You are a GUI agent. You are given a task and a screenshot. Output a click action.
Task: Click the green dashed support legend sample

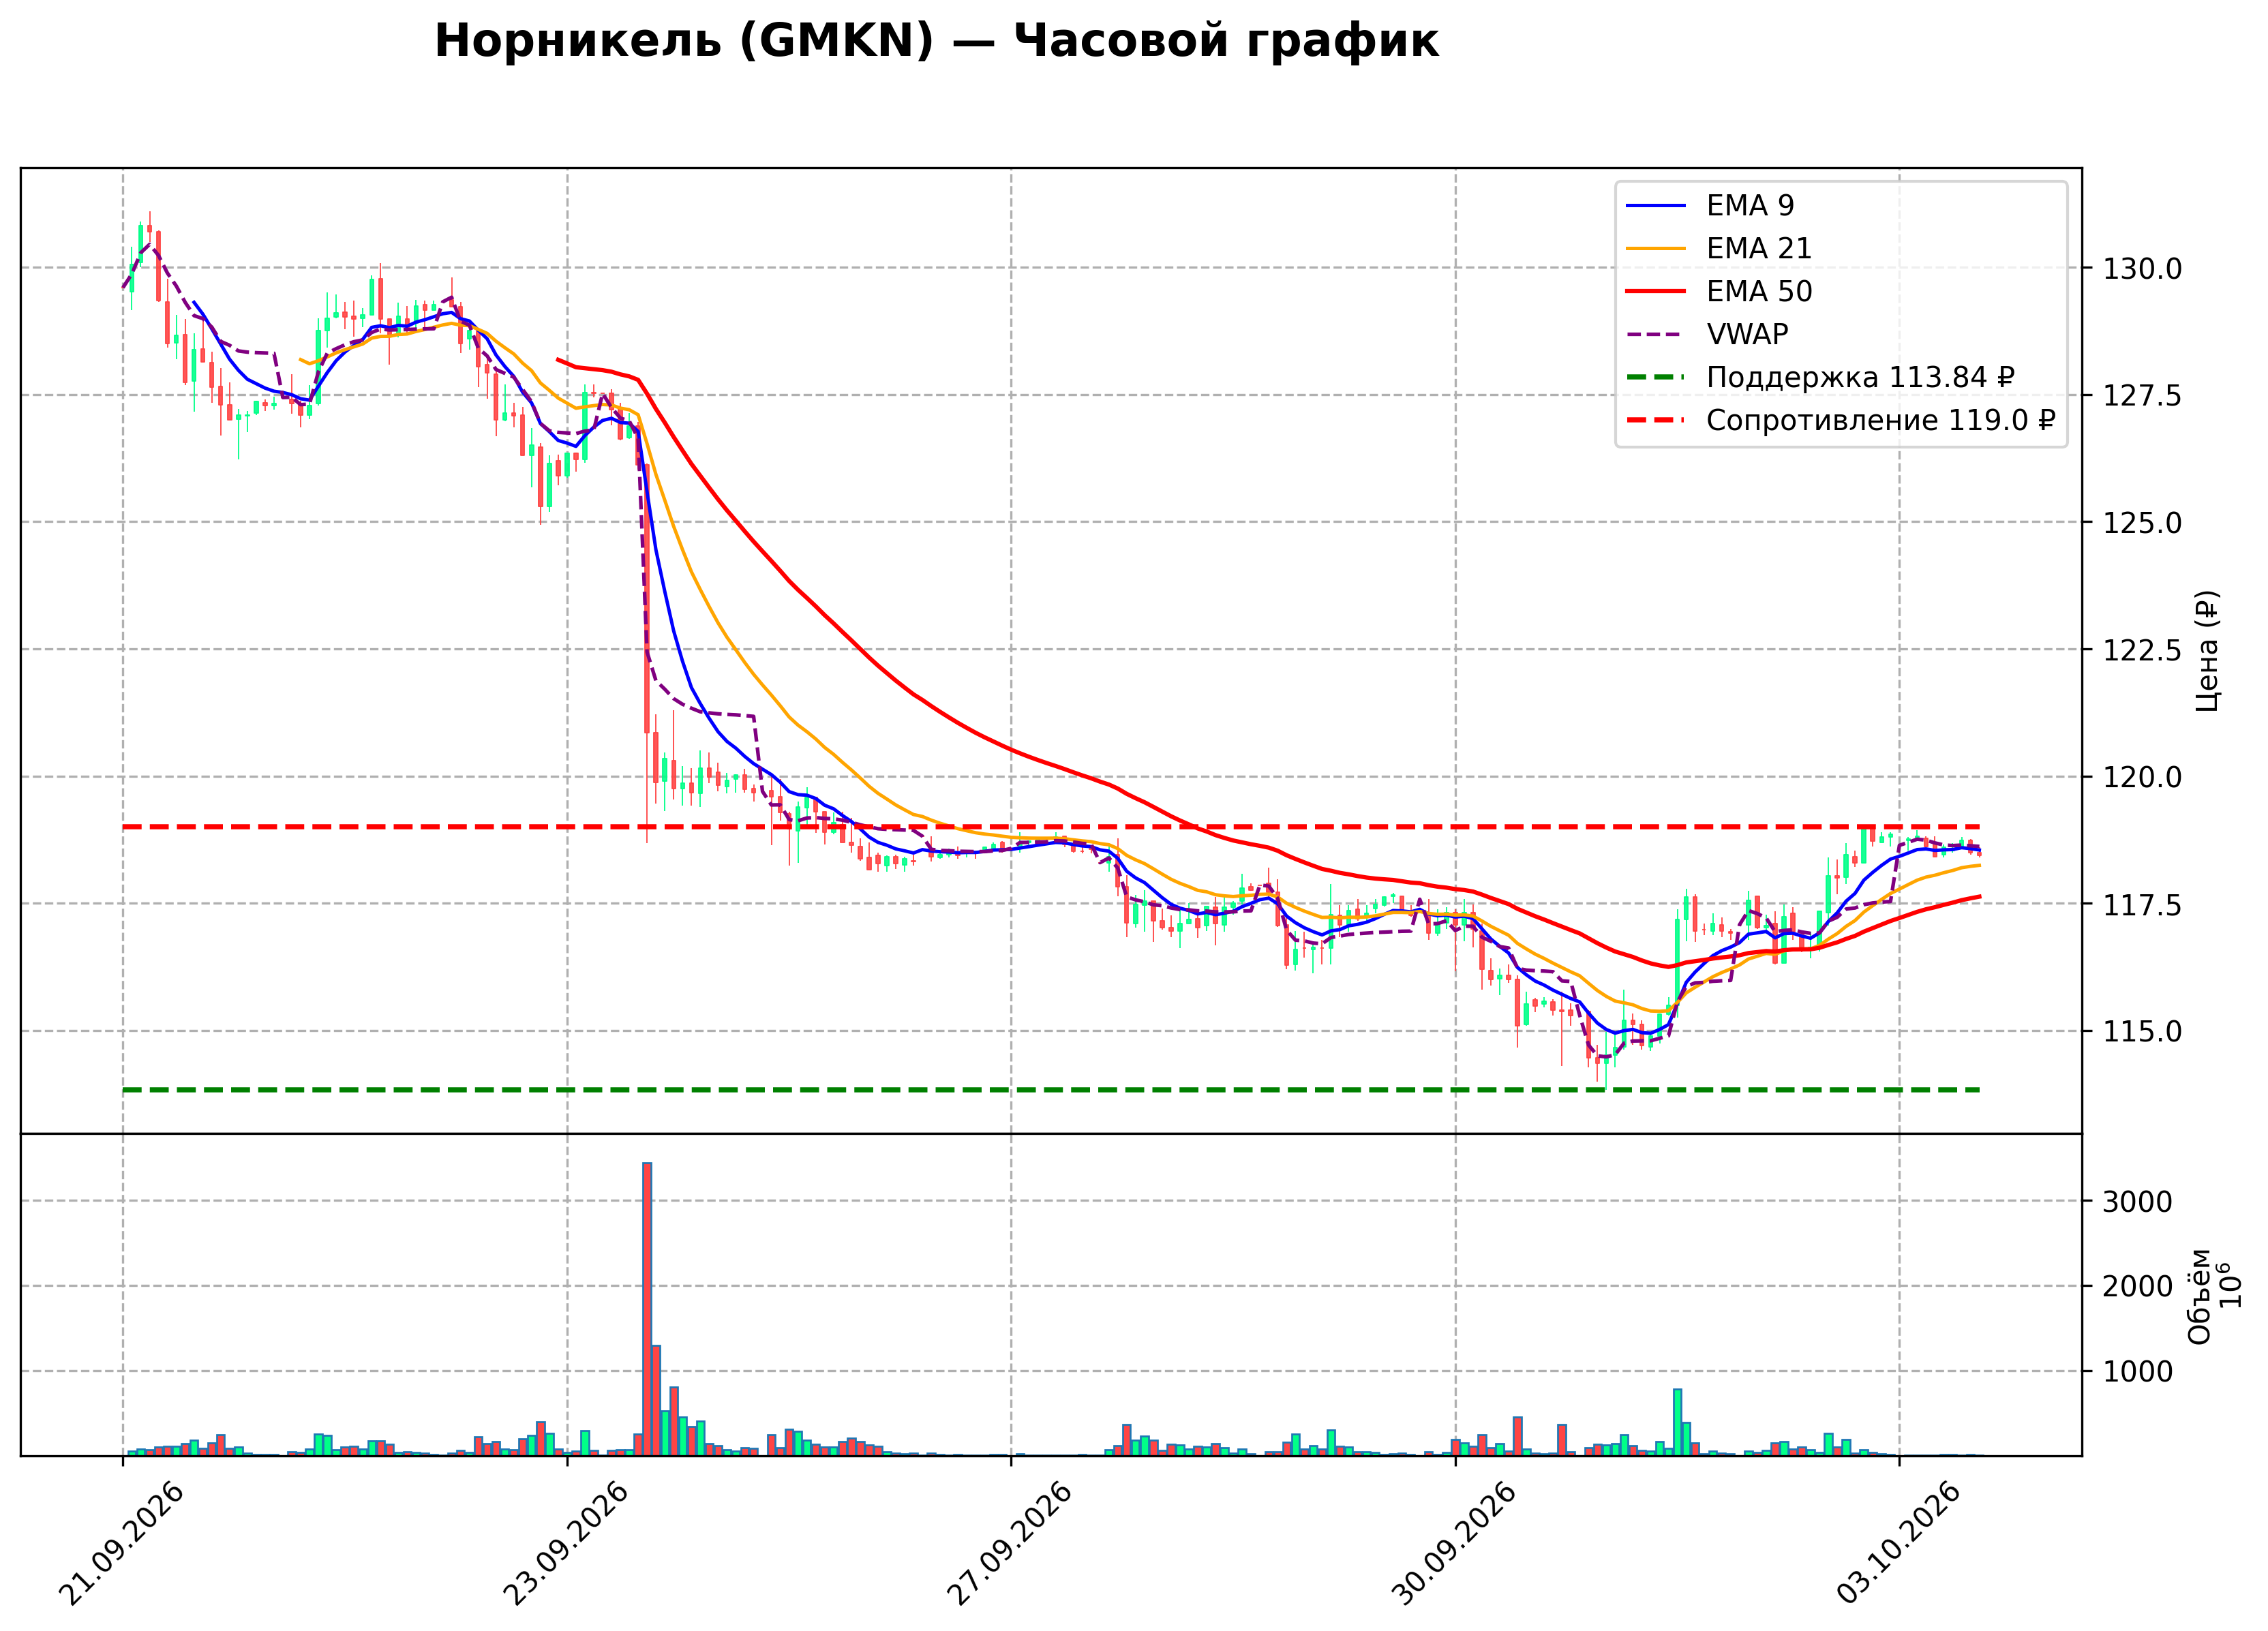pyautogui.click(x=1656, y=378)
